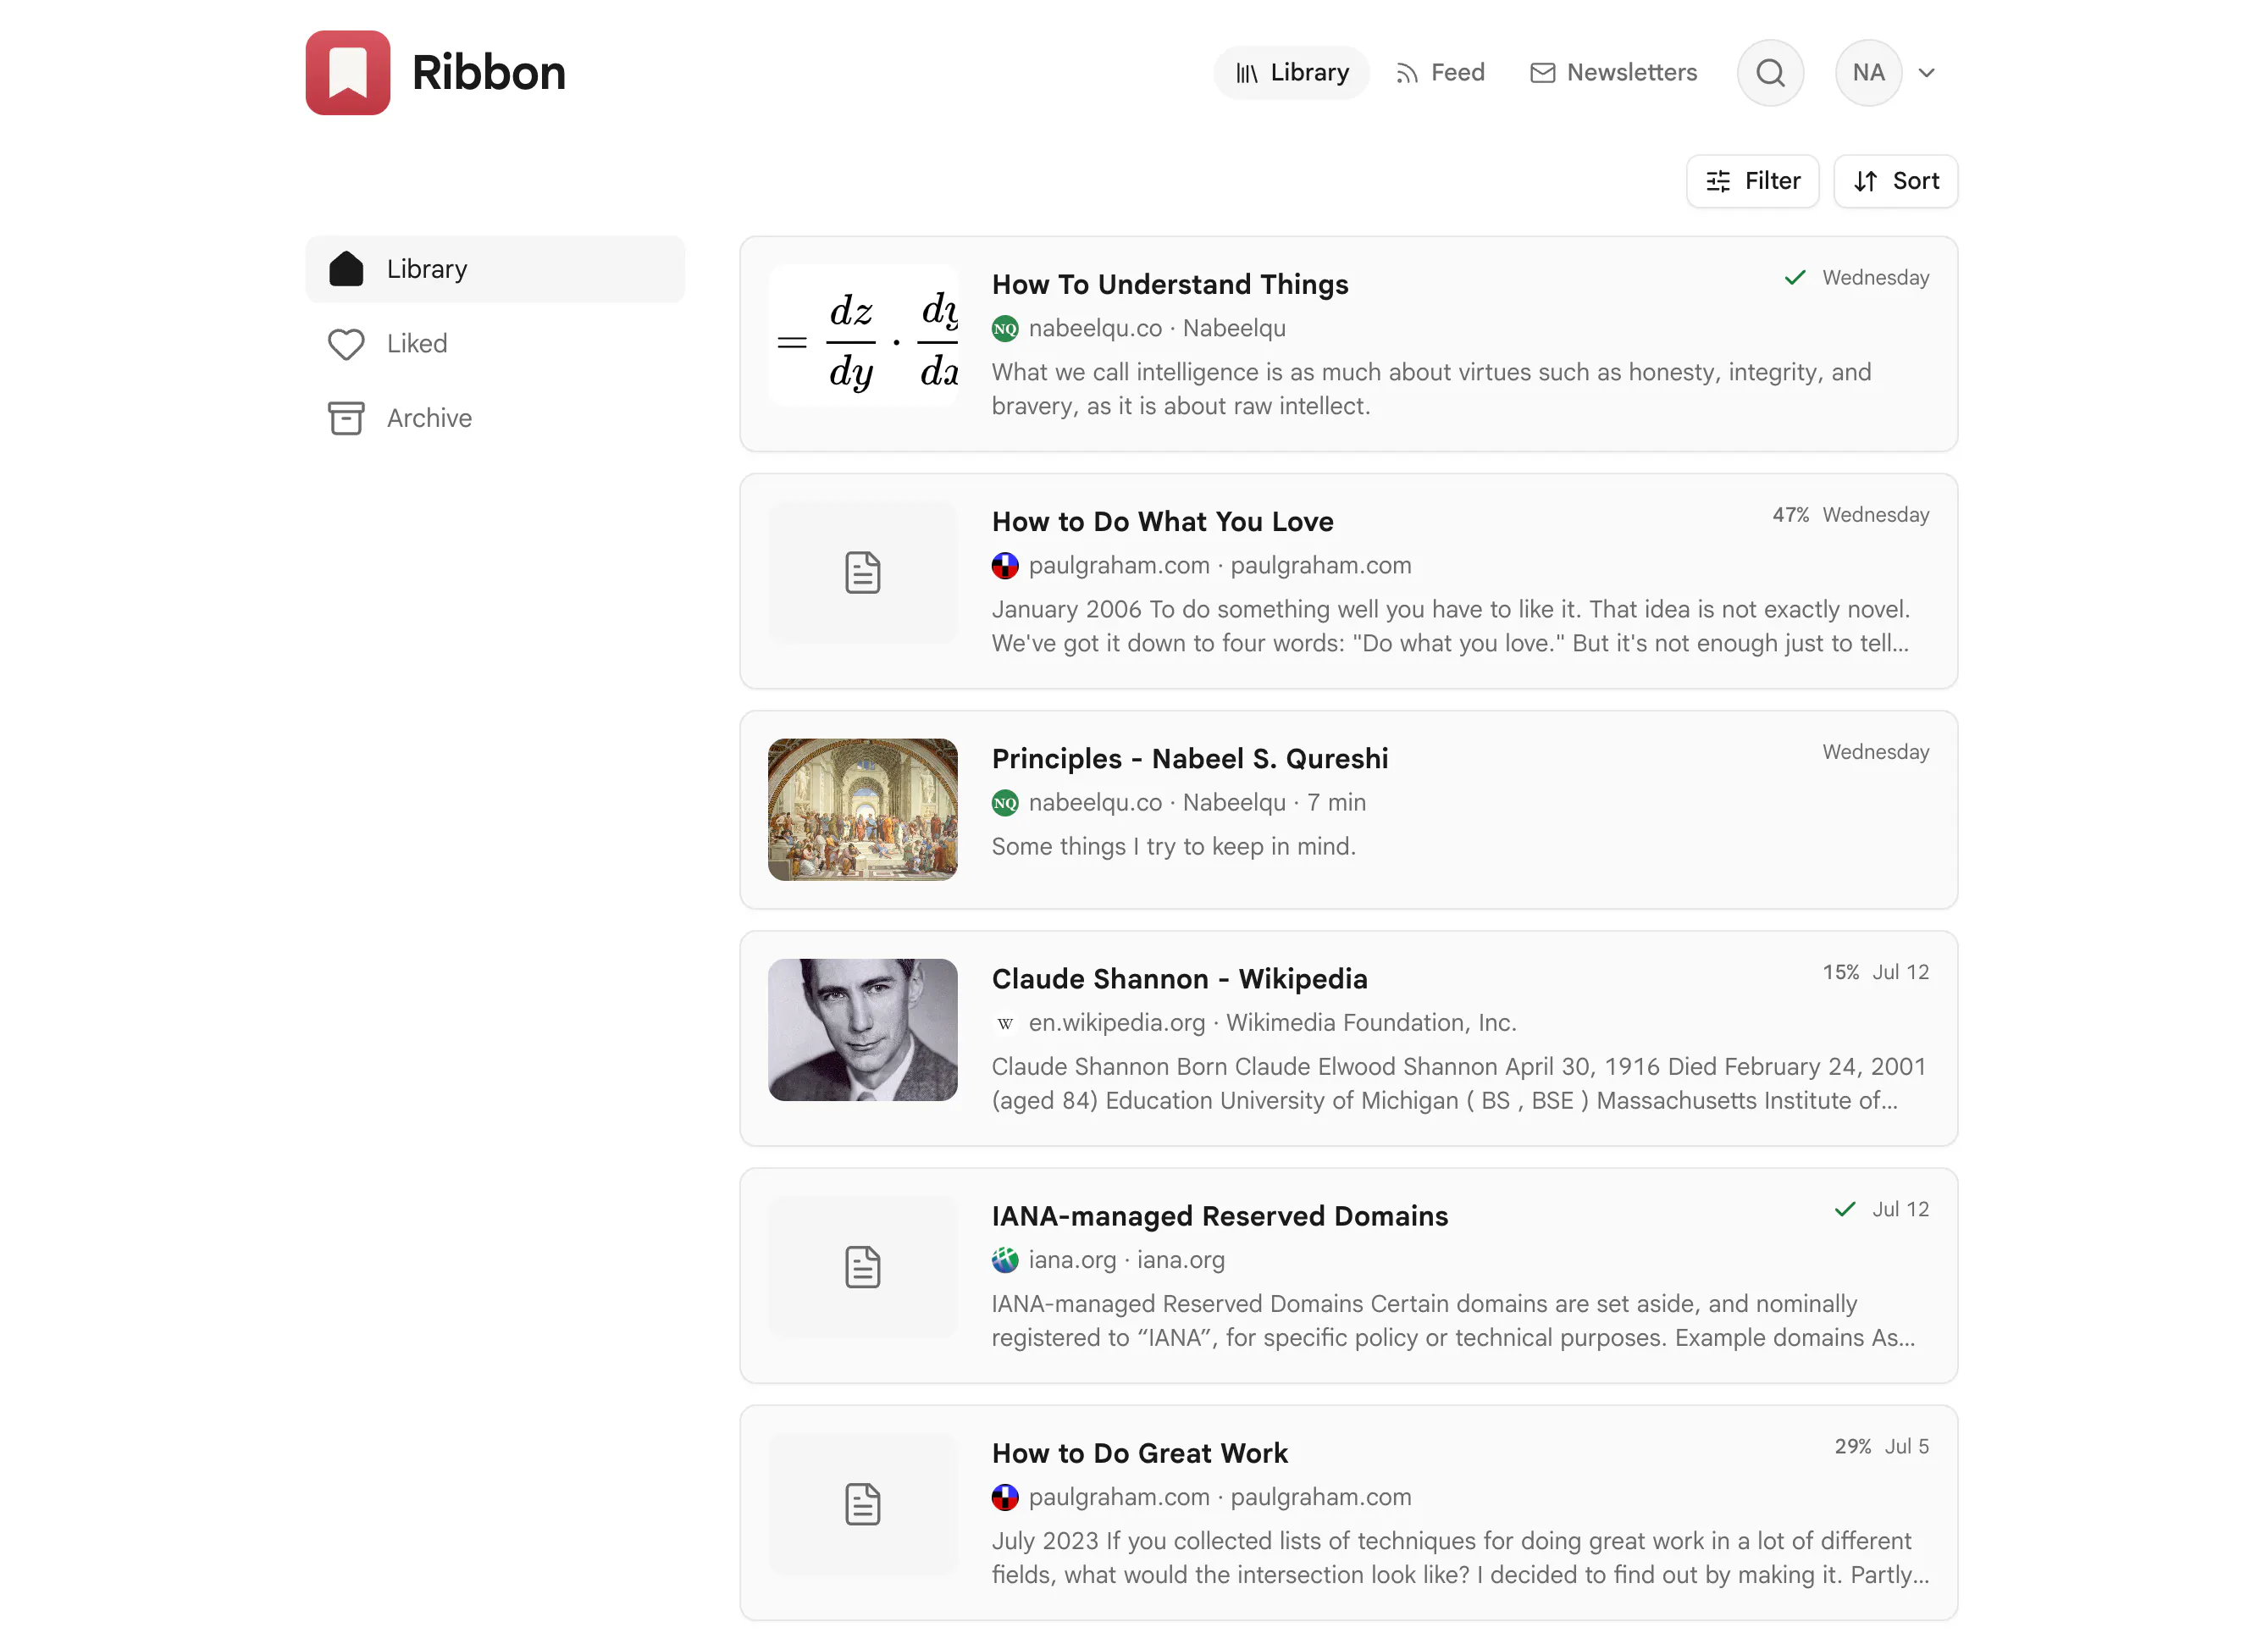2268x1633 pixels.
Task: Open the Liked sidebar section
Action: [495, 344]
